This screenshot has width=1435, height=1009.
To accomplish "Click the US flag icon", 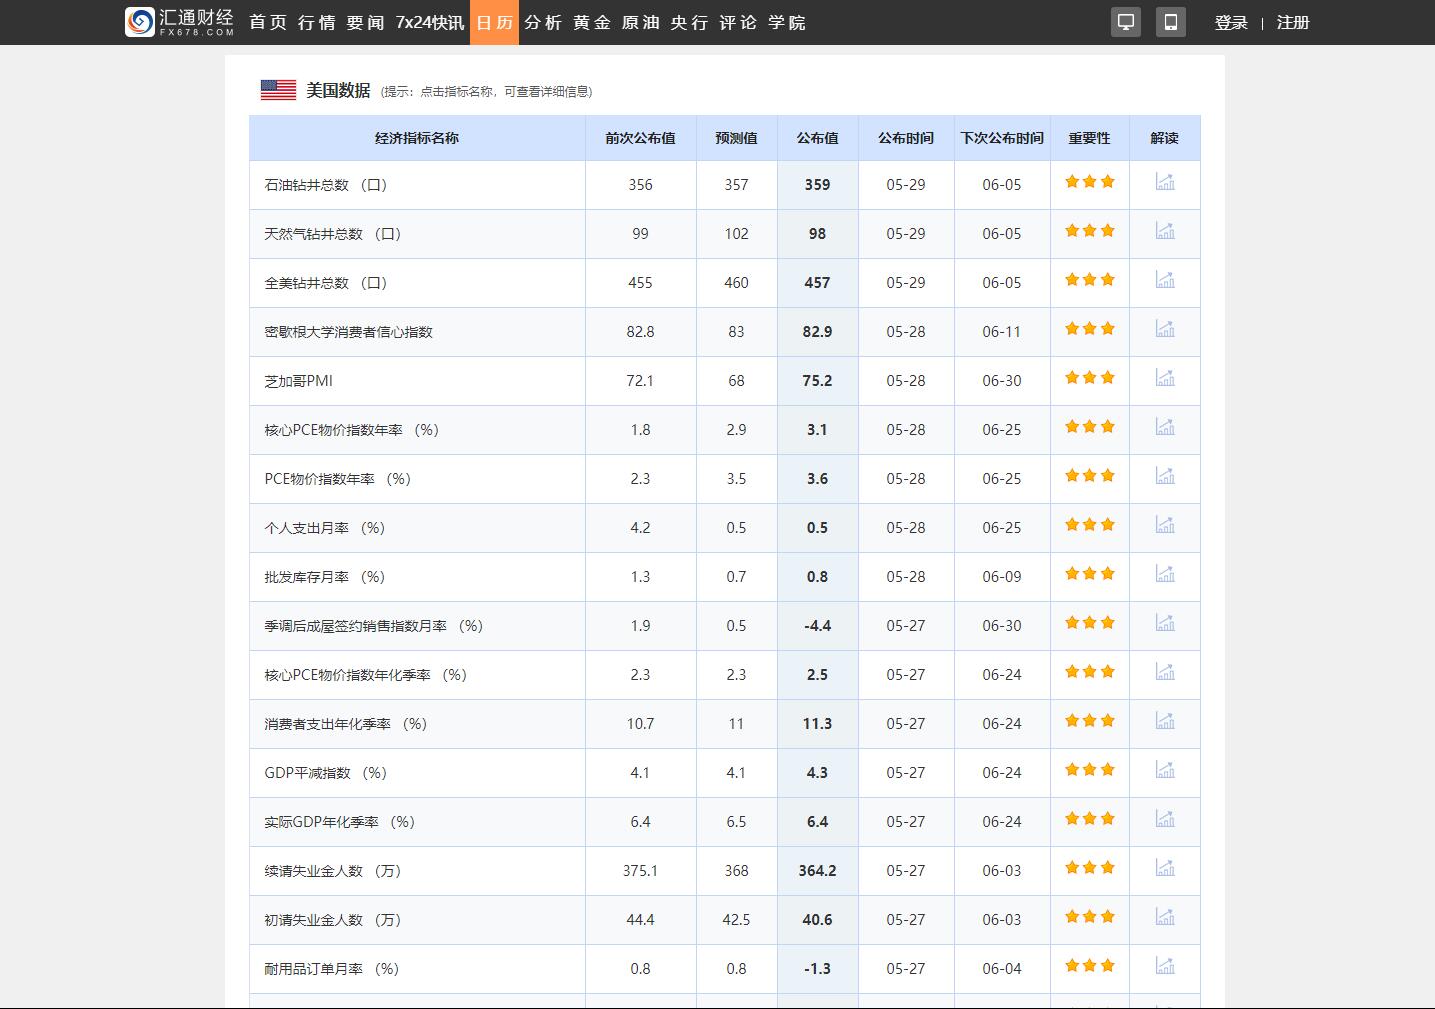I will 278,90.
